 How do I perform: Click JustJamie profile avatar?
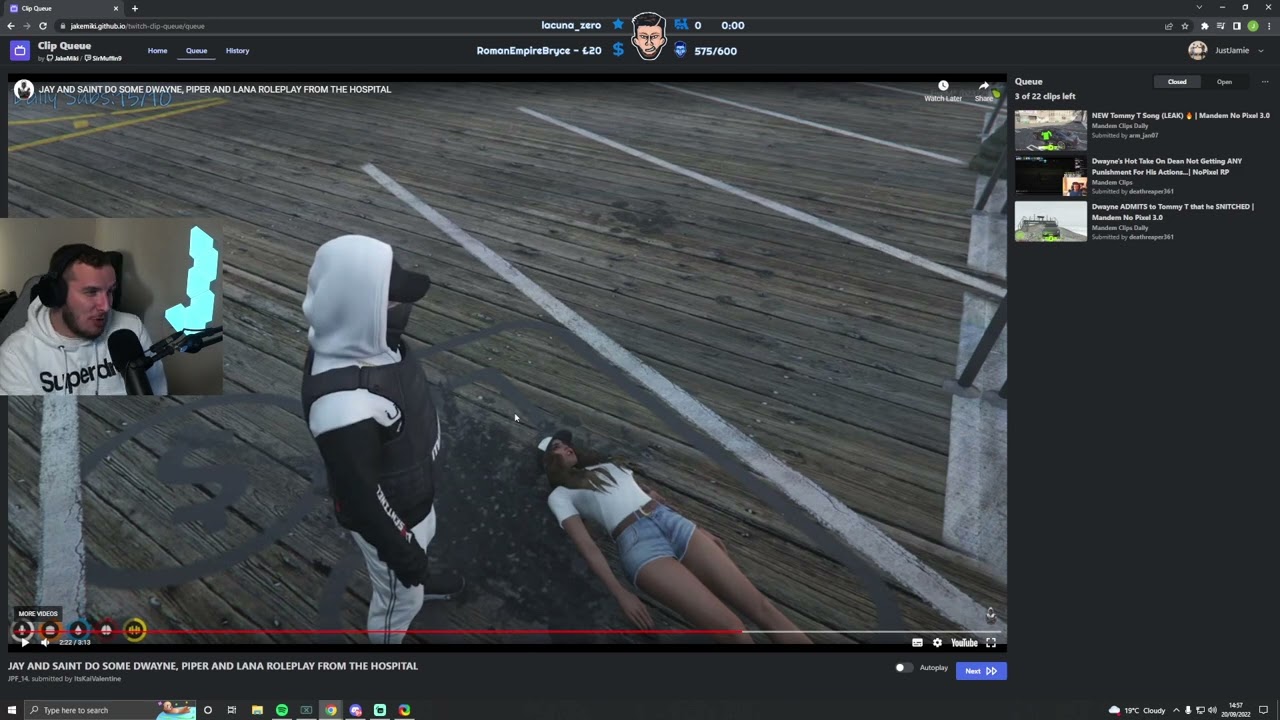[x=1197, y=50]
